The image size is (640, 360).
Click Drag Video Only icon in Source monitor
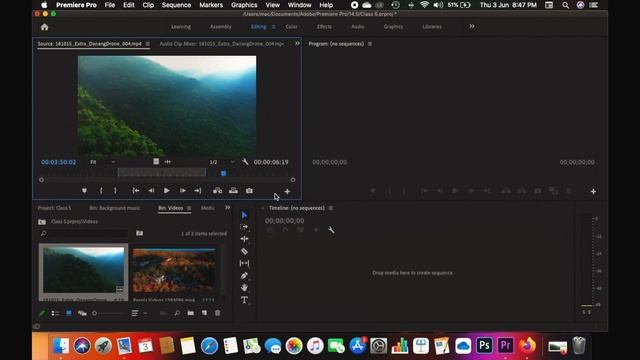coord(156,162)
